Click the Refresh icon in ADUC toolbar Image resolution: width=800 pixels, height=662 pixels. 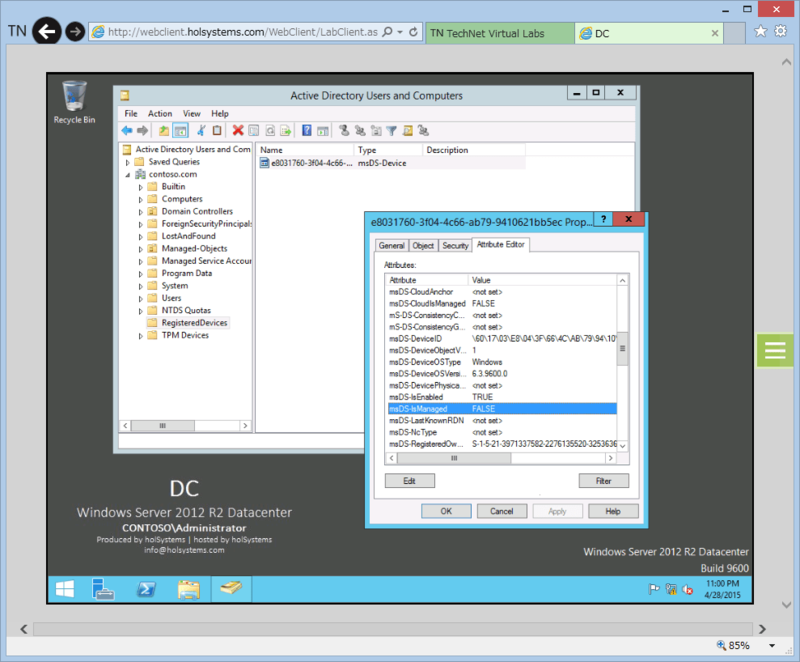[270, 131]
